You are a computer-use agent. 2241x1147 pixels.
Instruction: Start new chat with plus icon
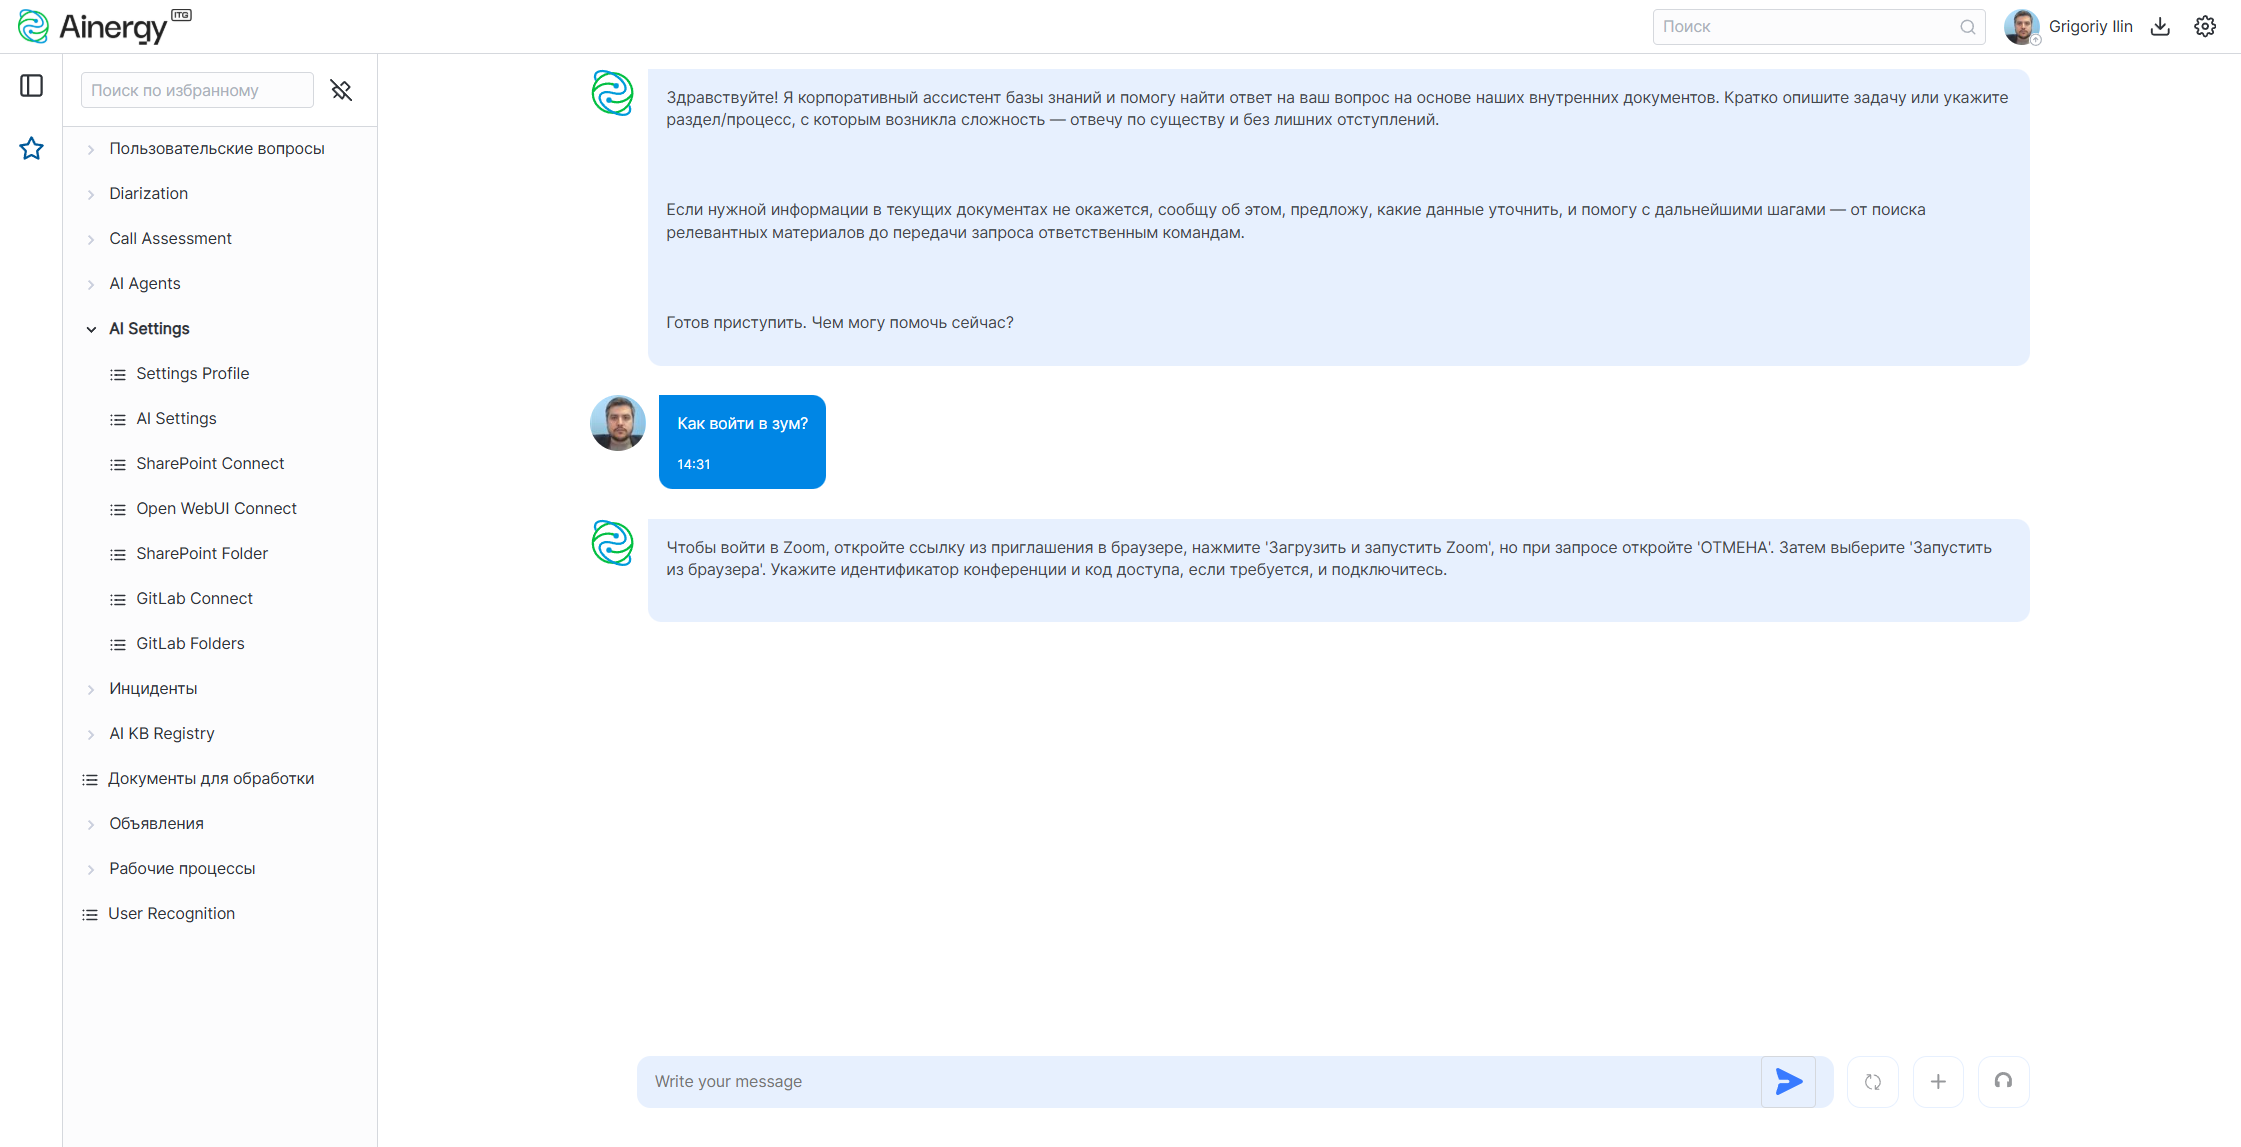pos(1937,1081)
